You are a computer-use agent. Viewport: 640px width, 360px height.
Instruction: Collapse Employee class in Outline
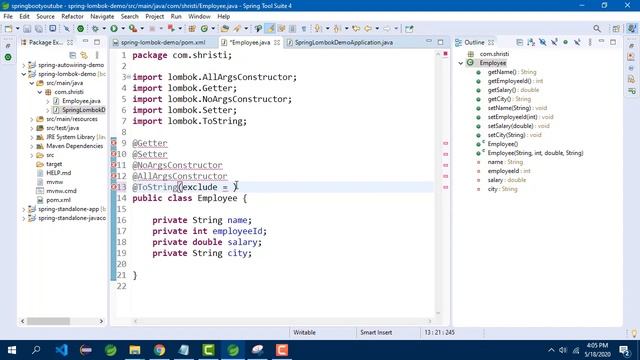point(461,63)
